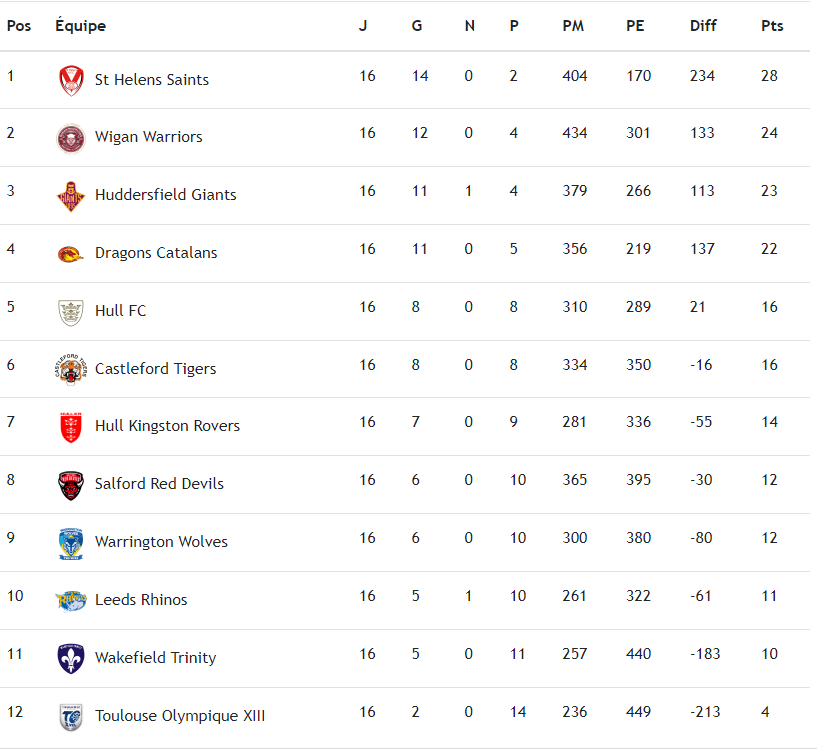Click the Dragons Catalans logo

click(71, 254)
